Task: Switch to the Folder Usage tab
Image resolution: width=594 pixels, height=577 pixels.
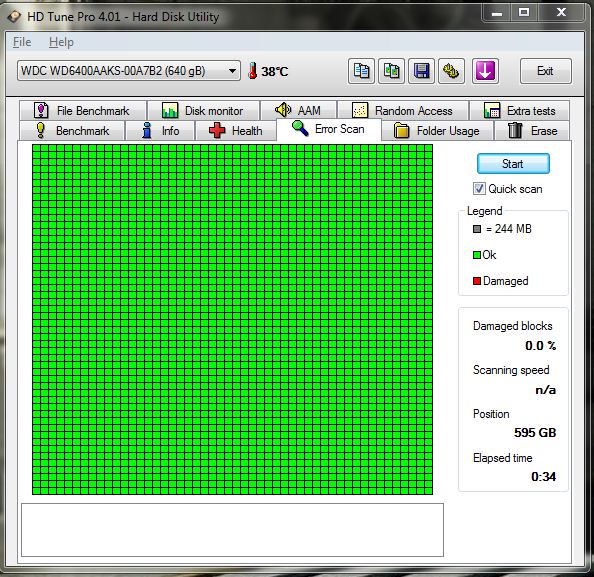Action: pyautogui.click(x=438, y=131)
